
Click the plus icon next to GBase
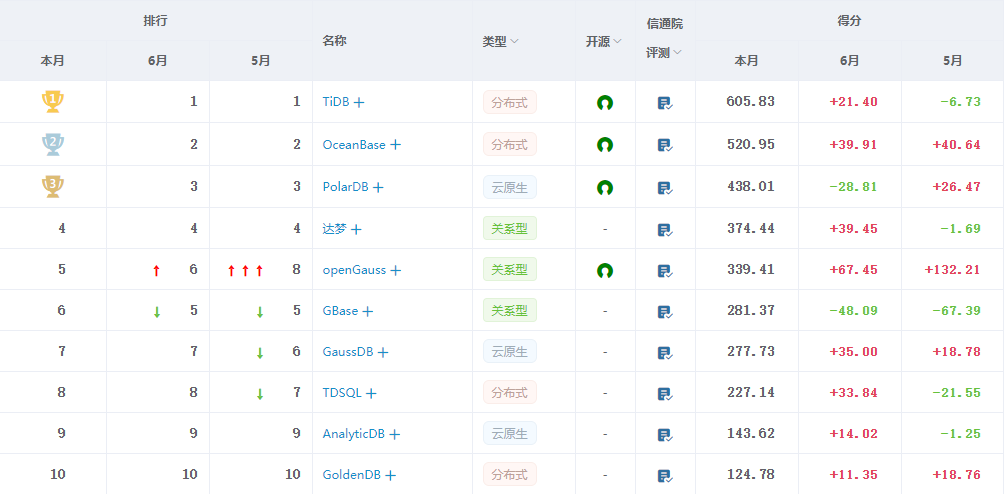tap(368, 312)
